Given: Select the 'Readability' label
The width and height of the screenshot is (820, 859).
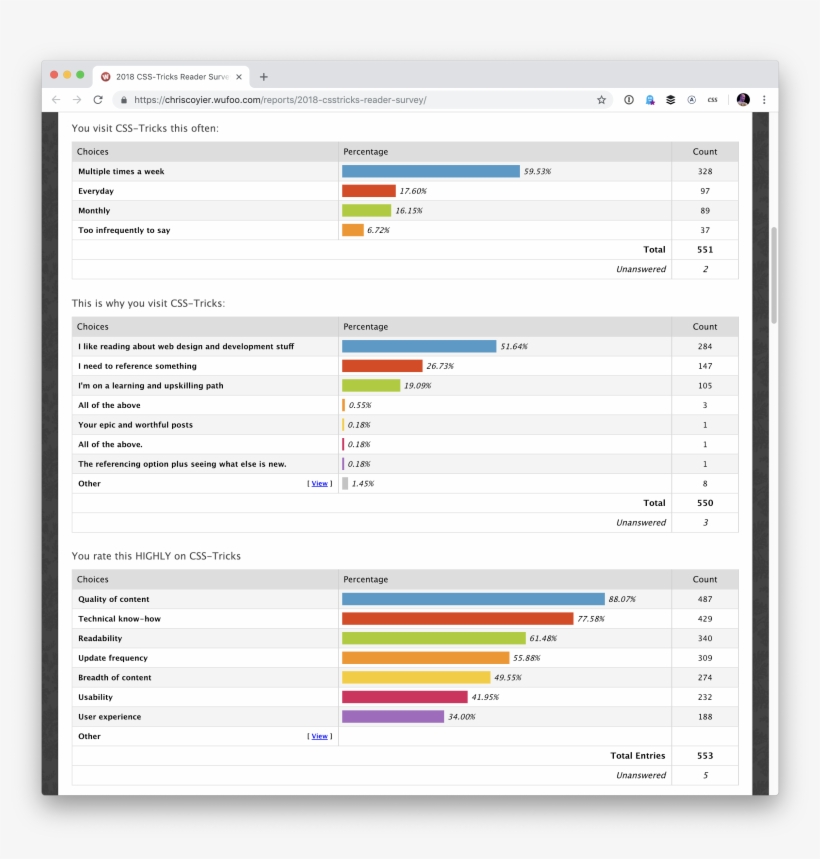Looking at the screenshot, I should (x=100, y=638).
